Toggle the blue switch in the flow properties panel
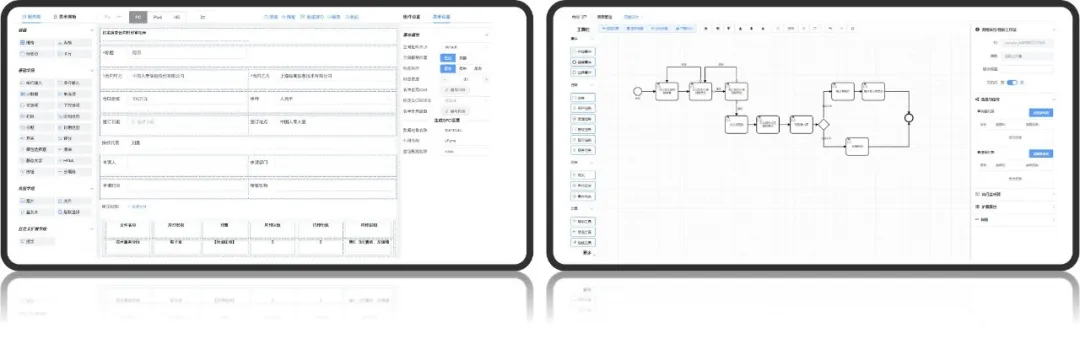Viewport: 1080px width, 360px height. coord(1012,83)
